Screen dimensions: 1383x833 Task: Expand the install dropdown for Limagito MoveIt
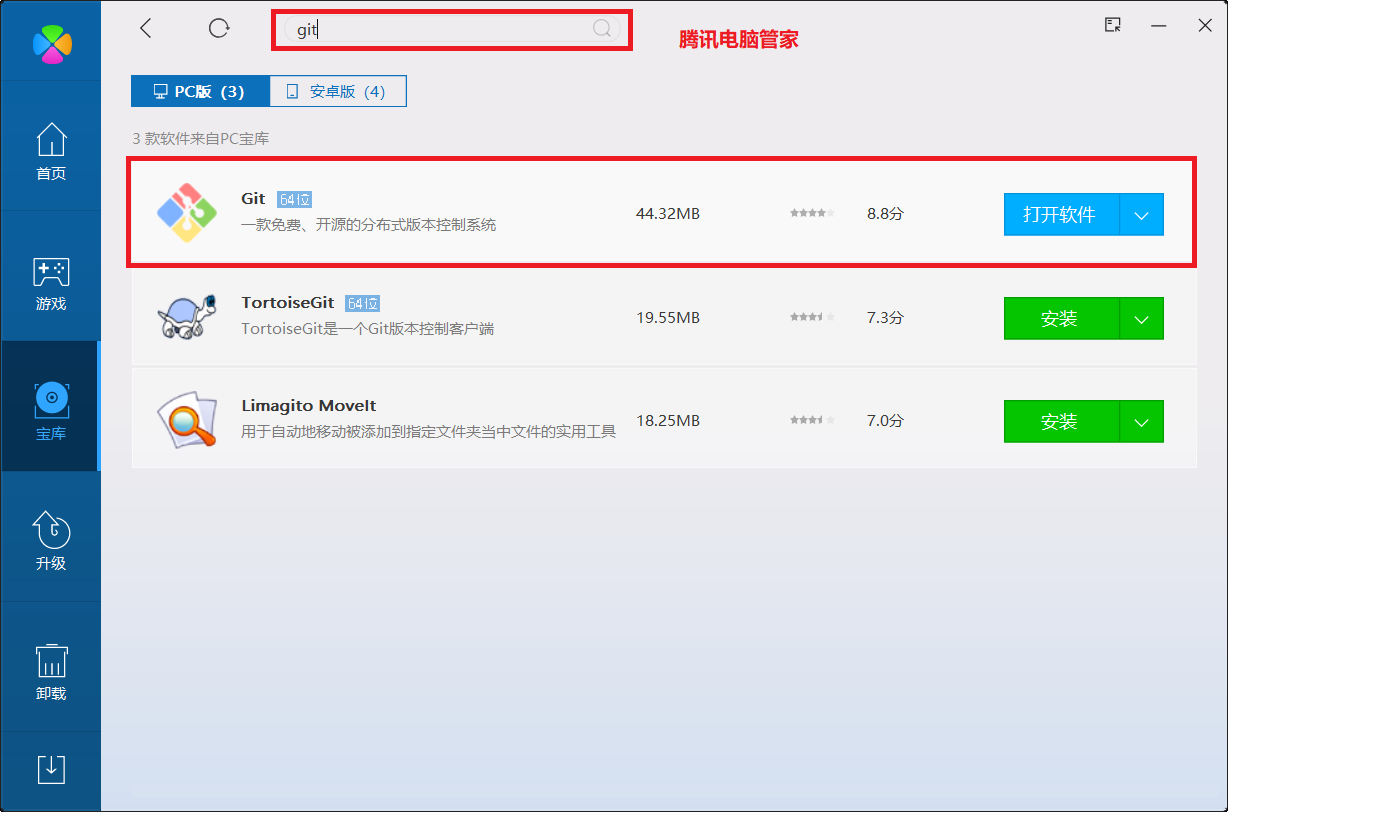[1142, 421]
